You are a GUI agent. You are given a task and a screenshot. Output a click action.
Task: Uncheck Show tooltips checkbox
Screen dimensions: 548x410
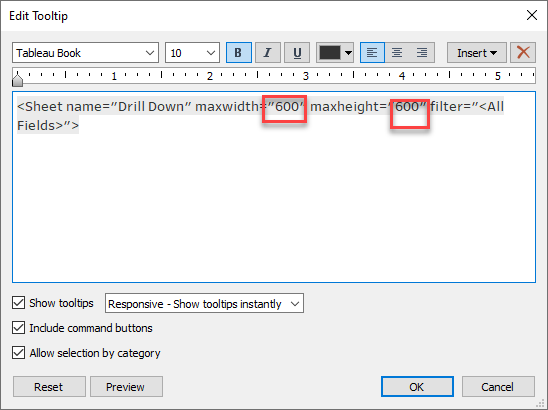click(19, 303)
